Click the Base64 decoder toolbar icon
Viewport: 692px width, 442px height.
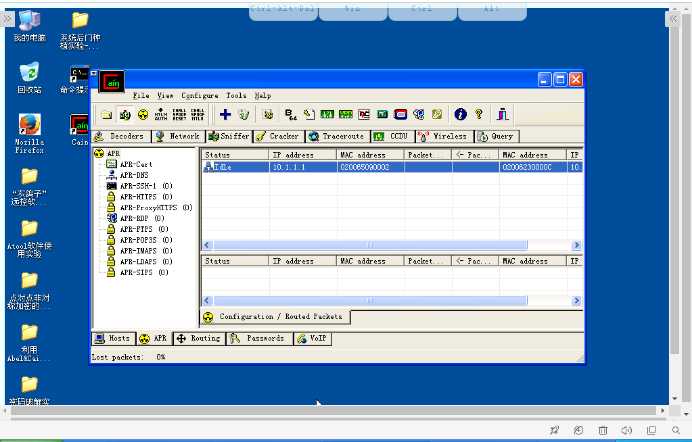pos(290,115)
